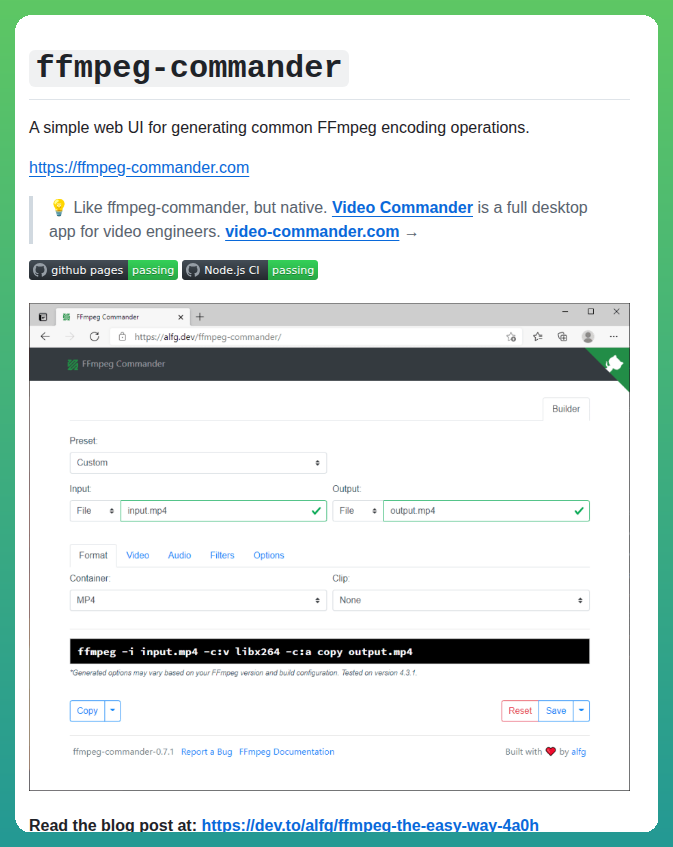
Task: Open the FFmpeg Documentation link
Action: [287, 752]
